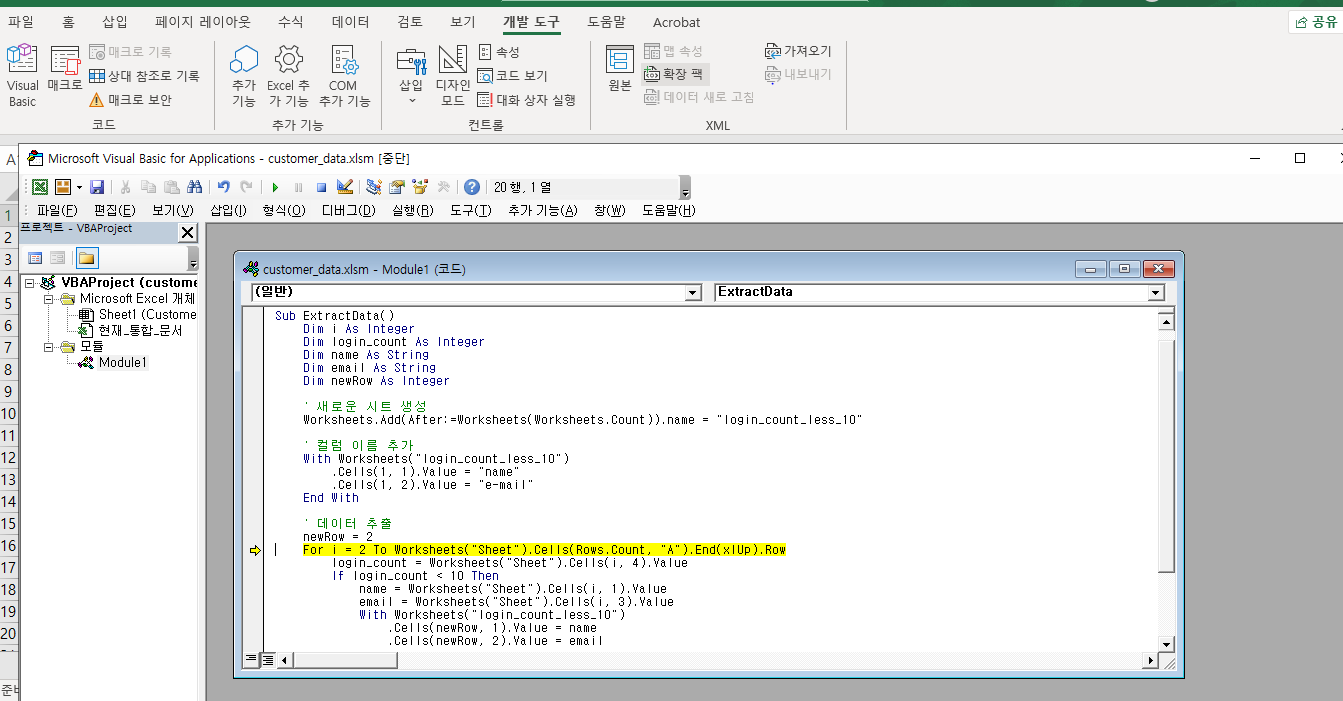This screenshot has height=701, width=1343.
Task: Switch to the 데이터 ribbon tab
Action: click(x=350, y=21)
